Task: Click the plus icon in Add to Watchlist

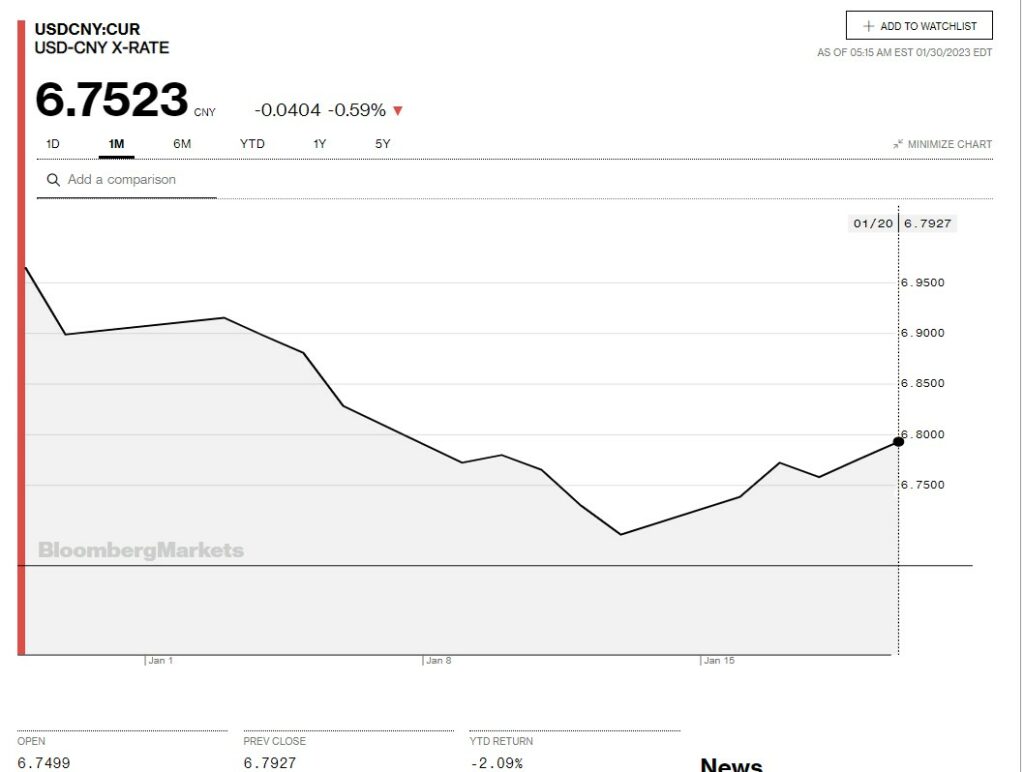Action: click(868, 26)
